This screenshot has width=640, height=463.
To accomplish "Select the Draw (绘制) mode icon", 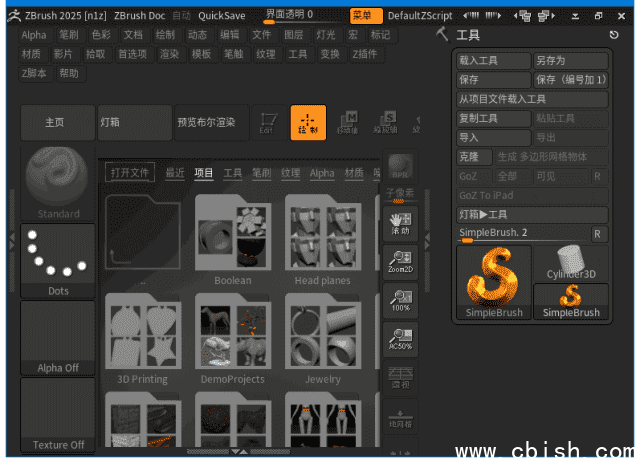I will (308, 122).
